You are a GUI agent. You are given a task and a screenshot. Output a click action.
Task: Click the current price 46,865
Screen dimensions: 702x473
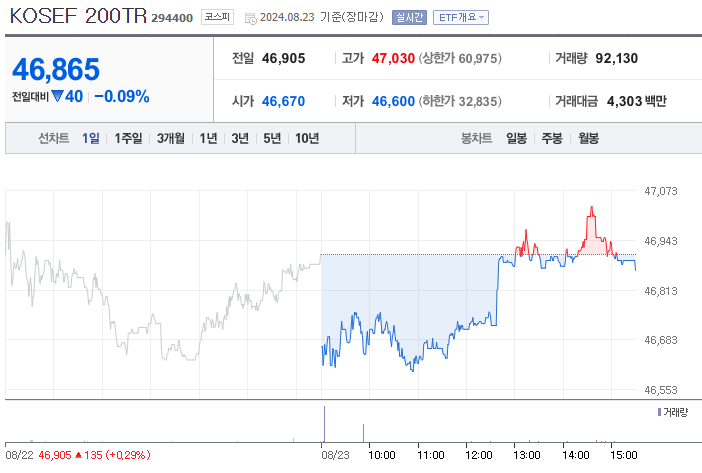tap(56, 70)
